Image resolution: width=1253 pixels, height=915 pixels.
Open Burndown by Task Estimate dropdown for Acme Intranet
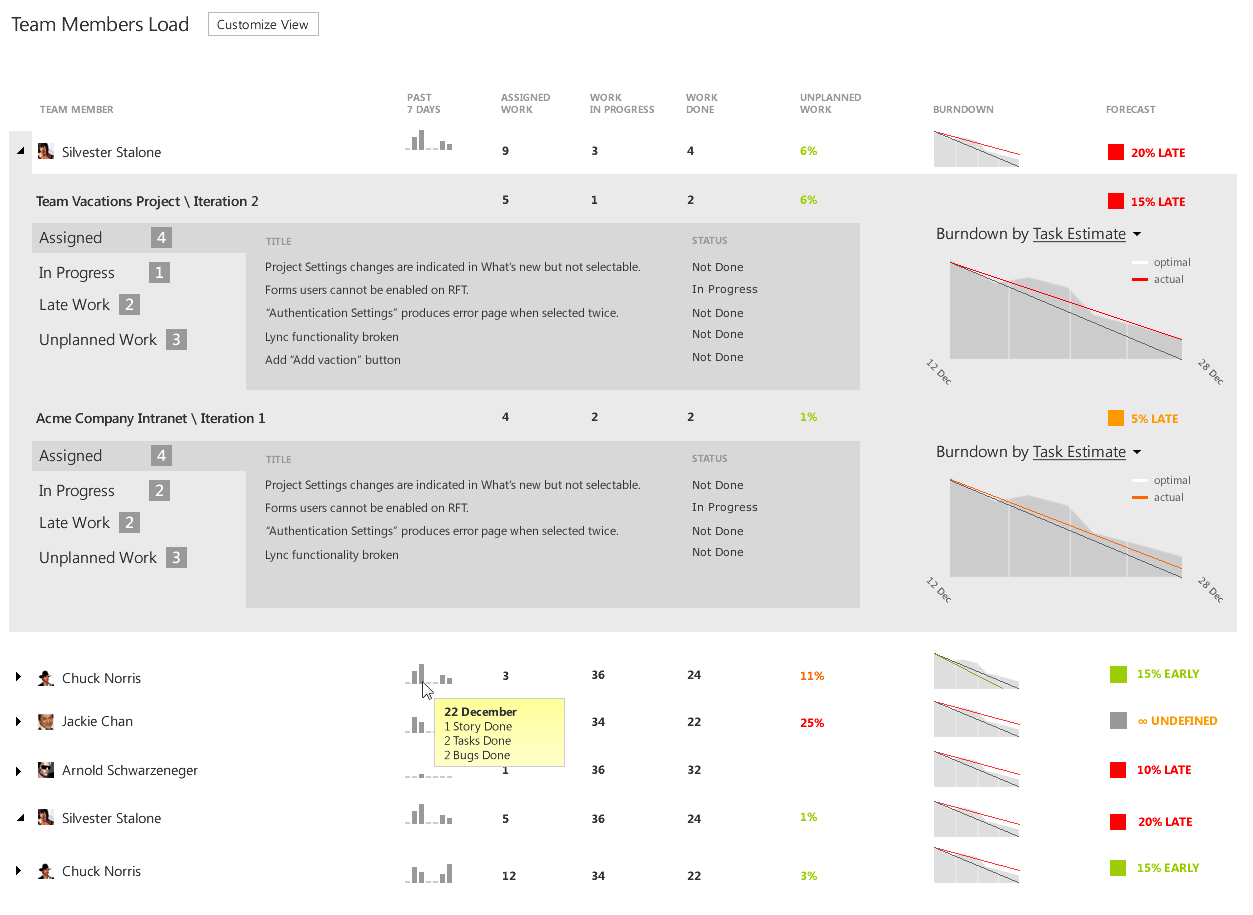[1136, 453]
